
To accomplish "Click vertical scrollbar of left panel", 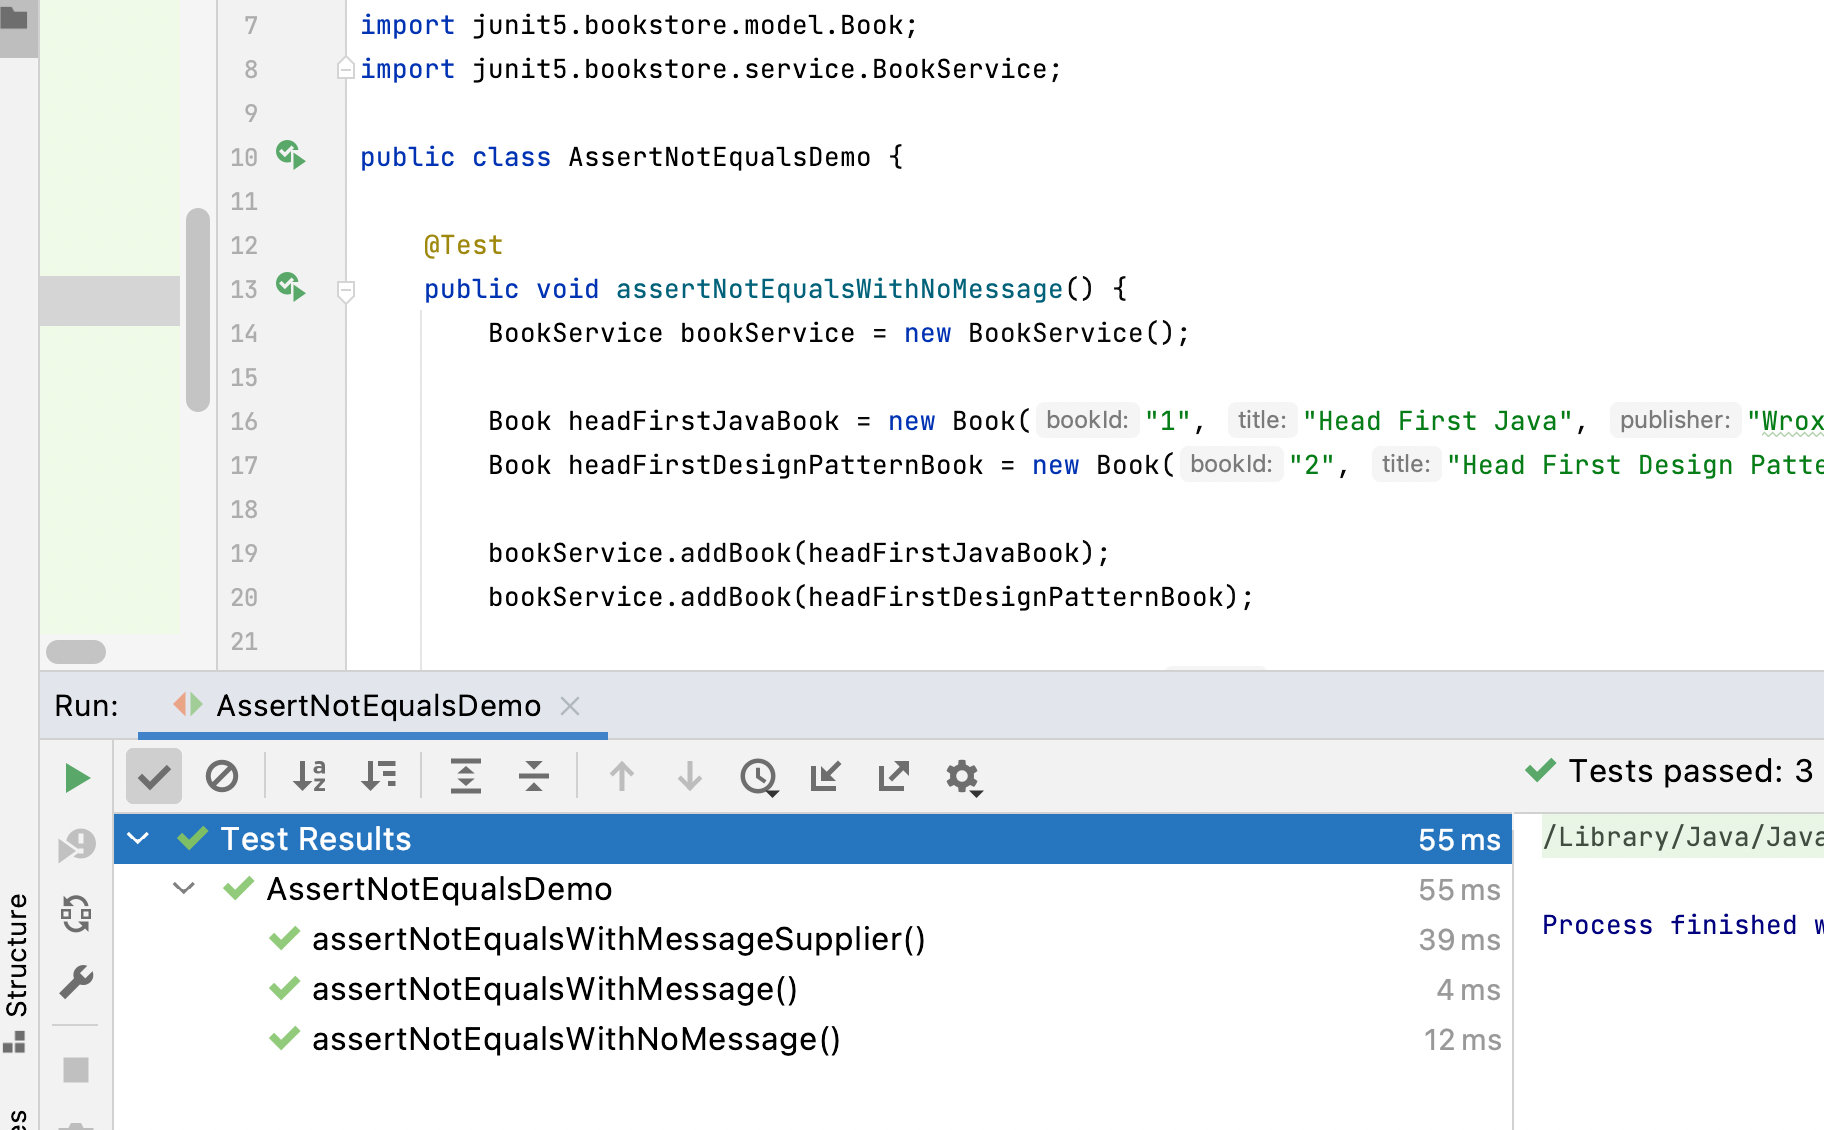I will point(197,310).
